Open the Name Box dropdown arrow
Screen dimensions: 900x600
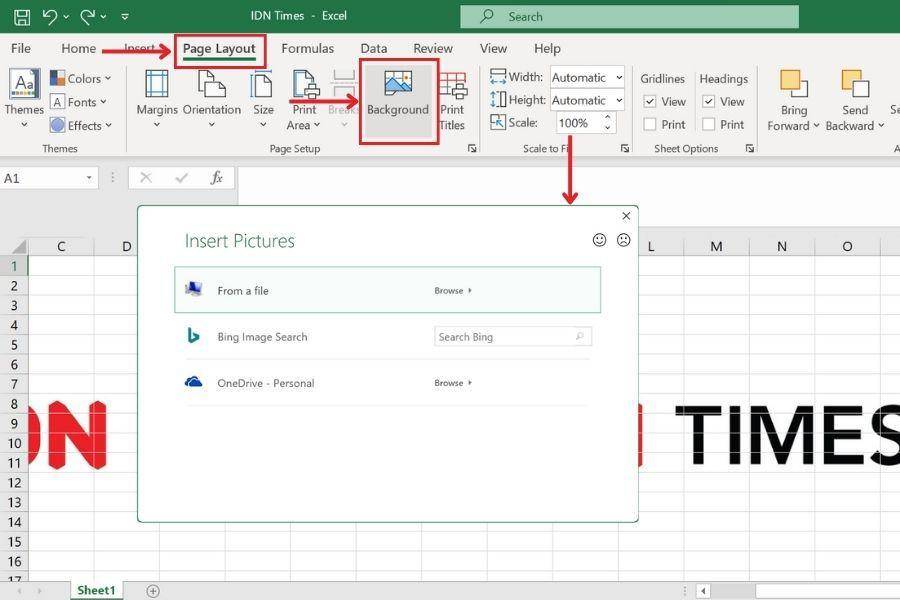89,179
